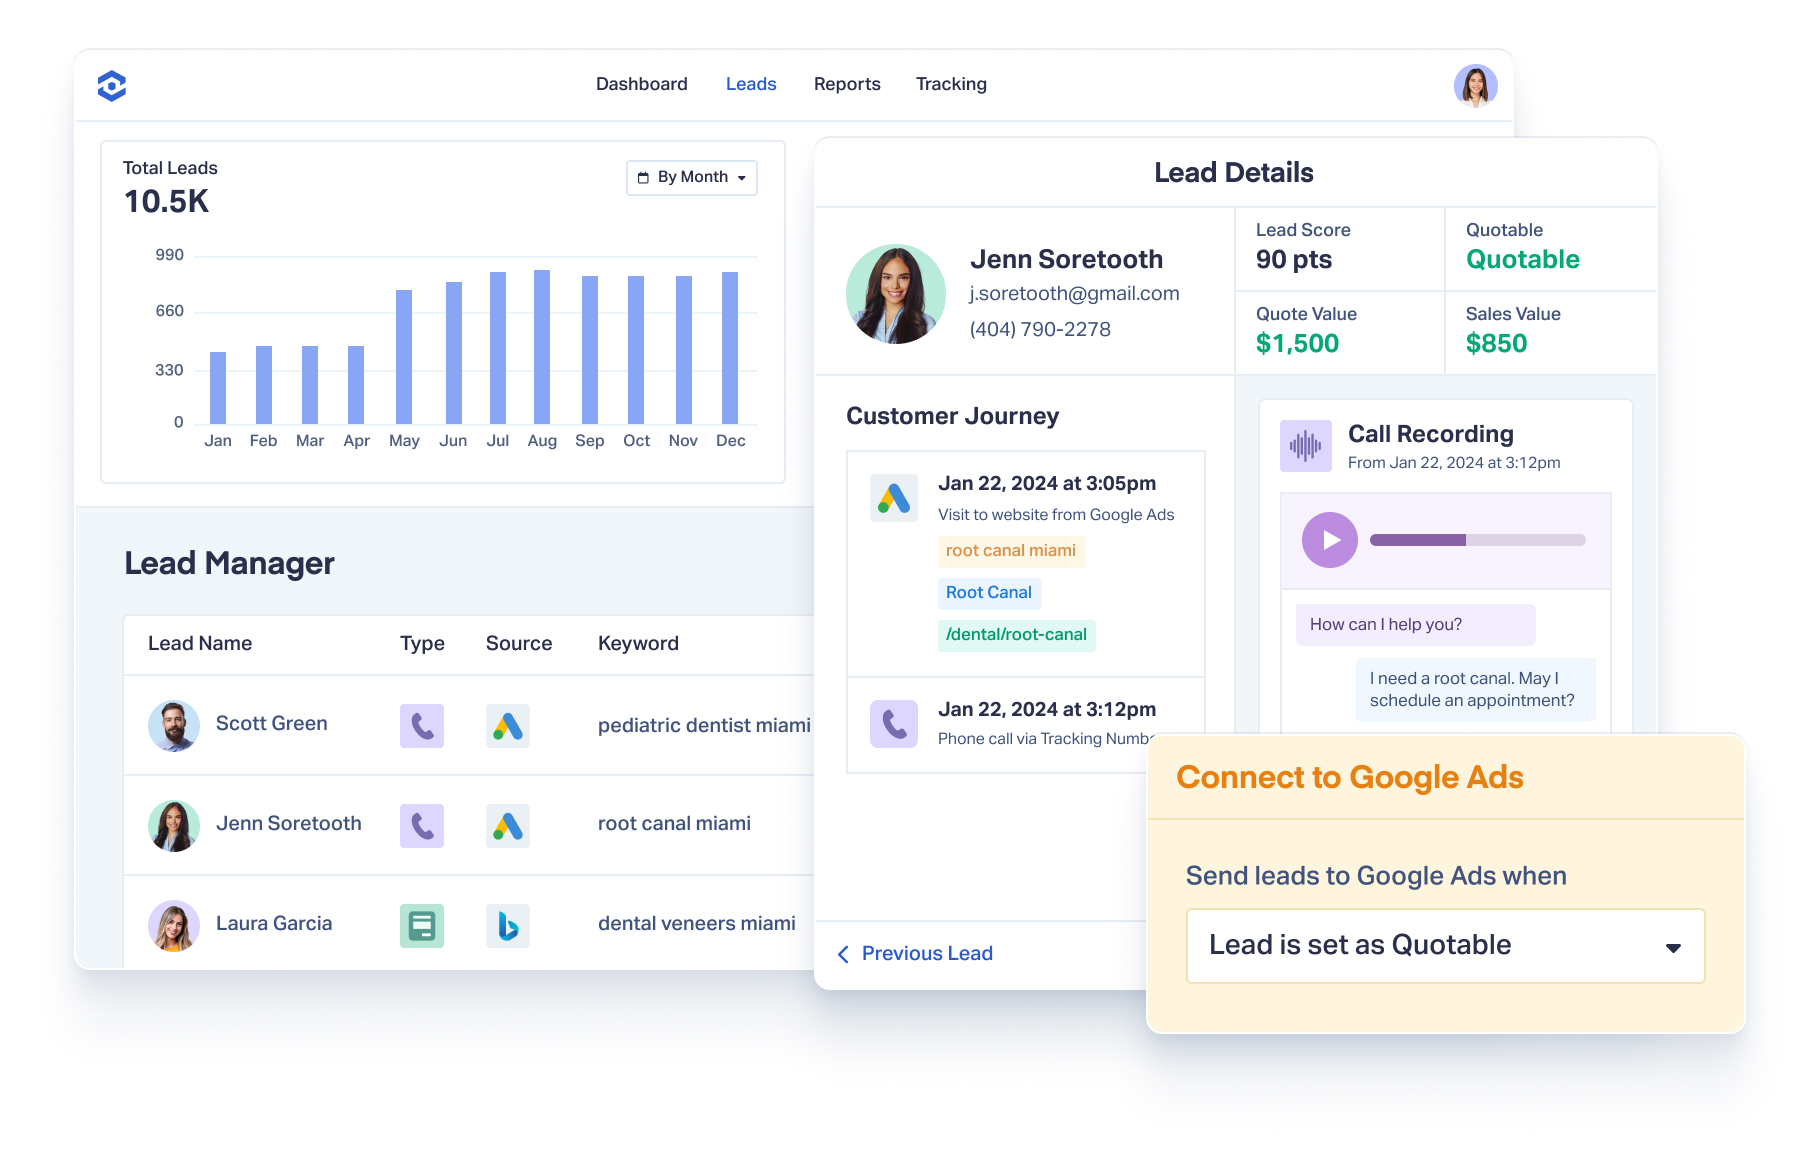
Task: Click the Call Recording waveform icon
Action: click(x=1306, y=446)
